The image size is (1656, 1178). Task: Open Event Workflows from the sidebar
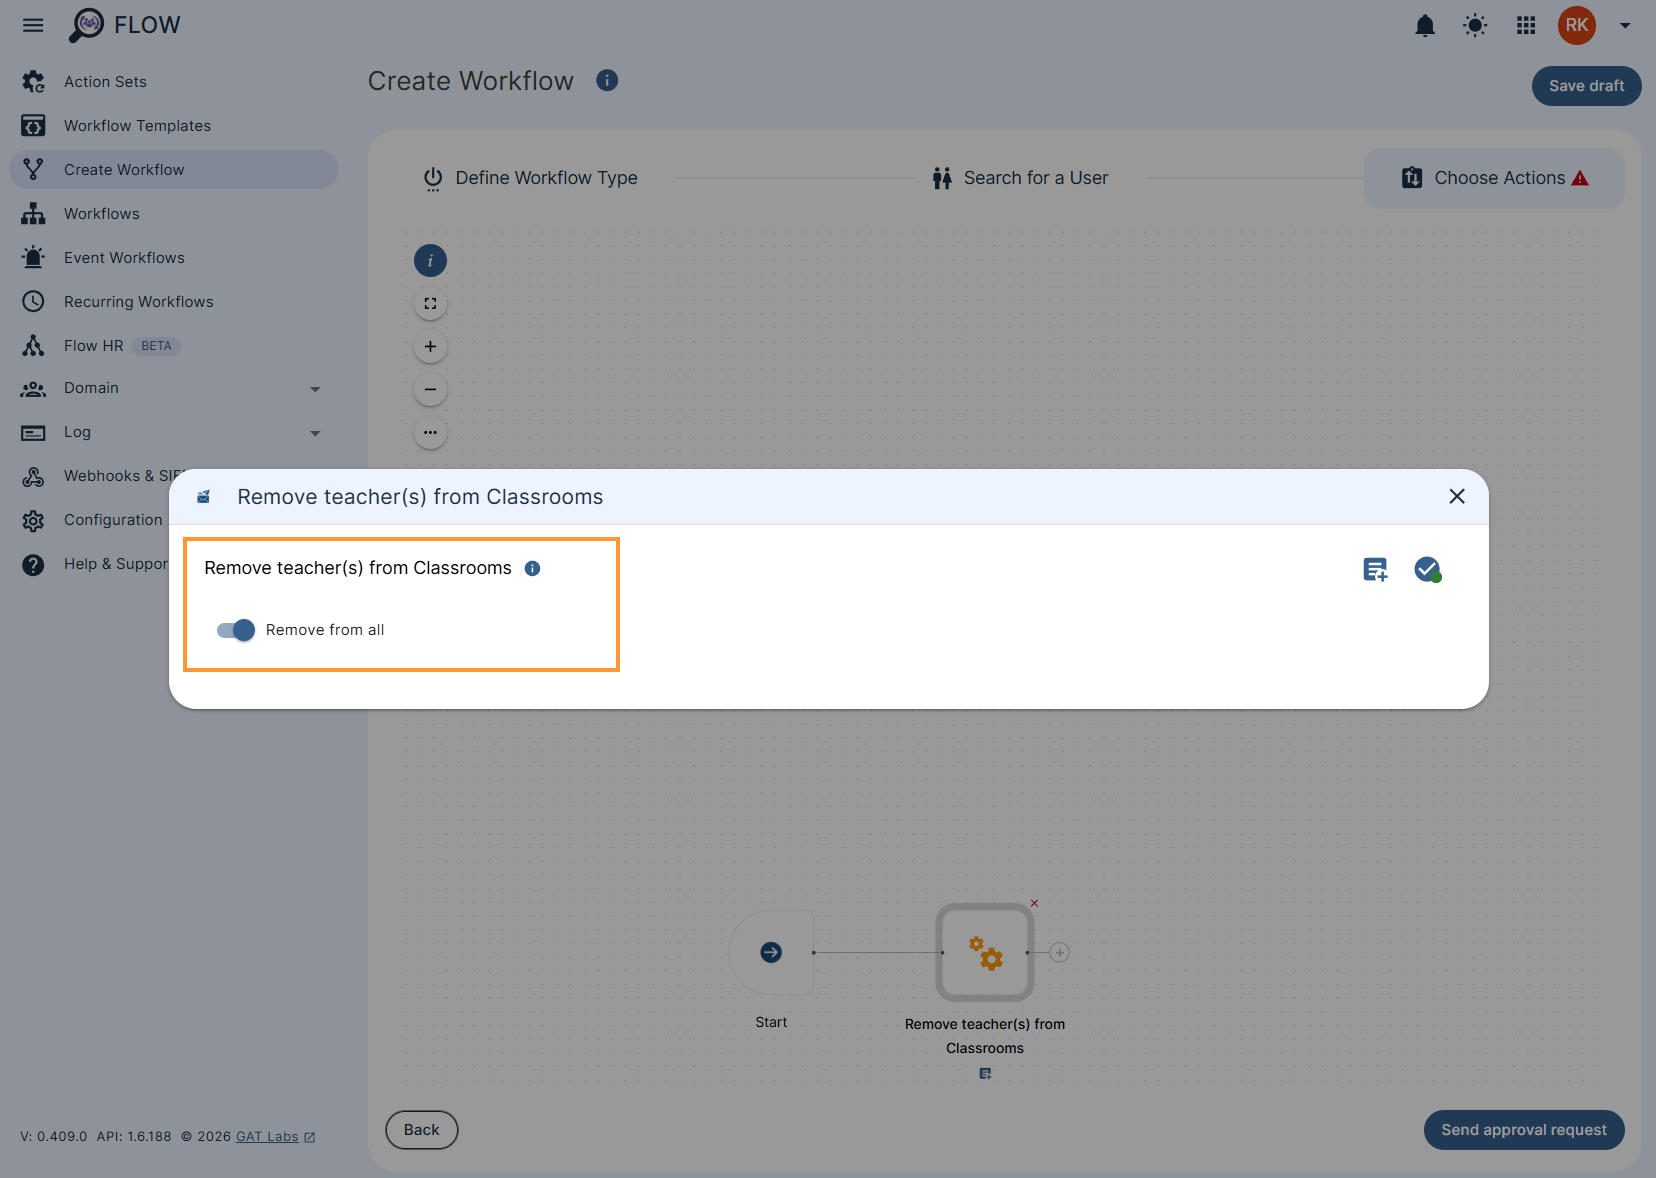coord(123,257)
